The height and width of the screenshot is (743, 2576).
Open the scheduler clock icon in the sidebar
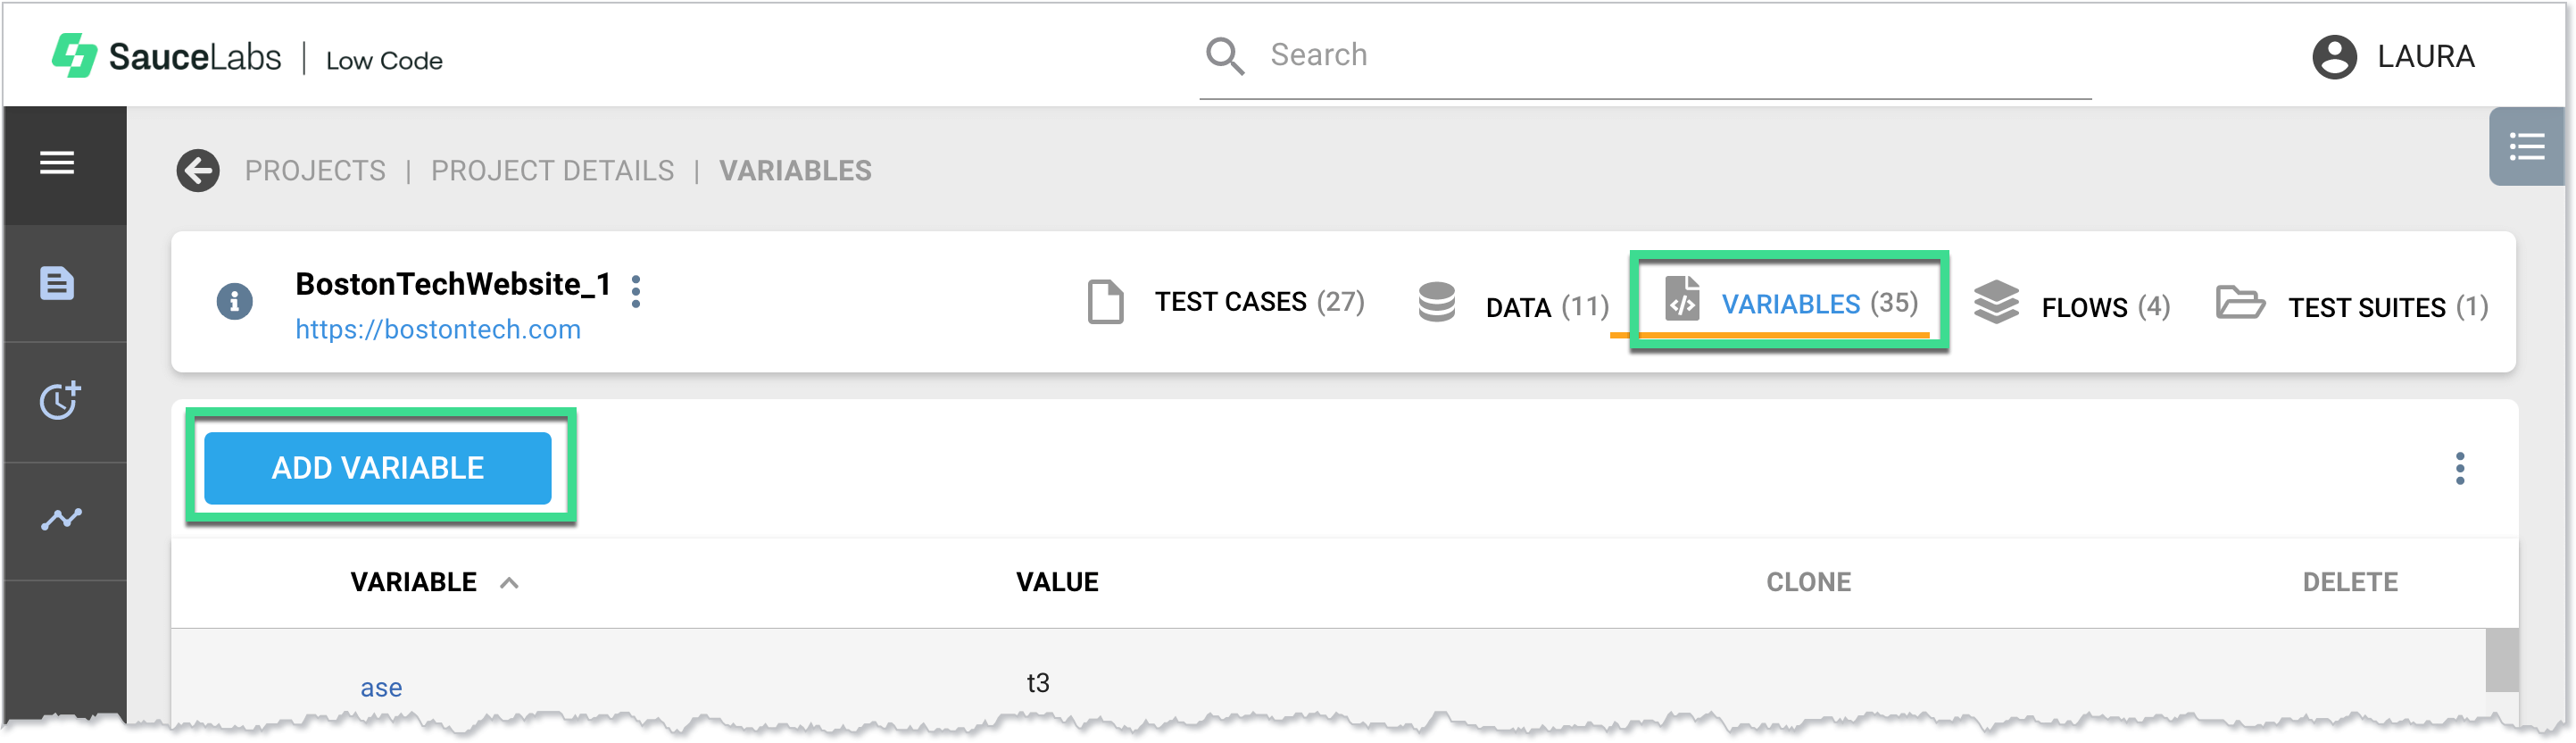point(60,400)
